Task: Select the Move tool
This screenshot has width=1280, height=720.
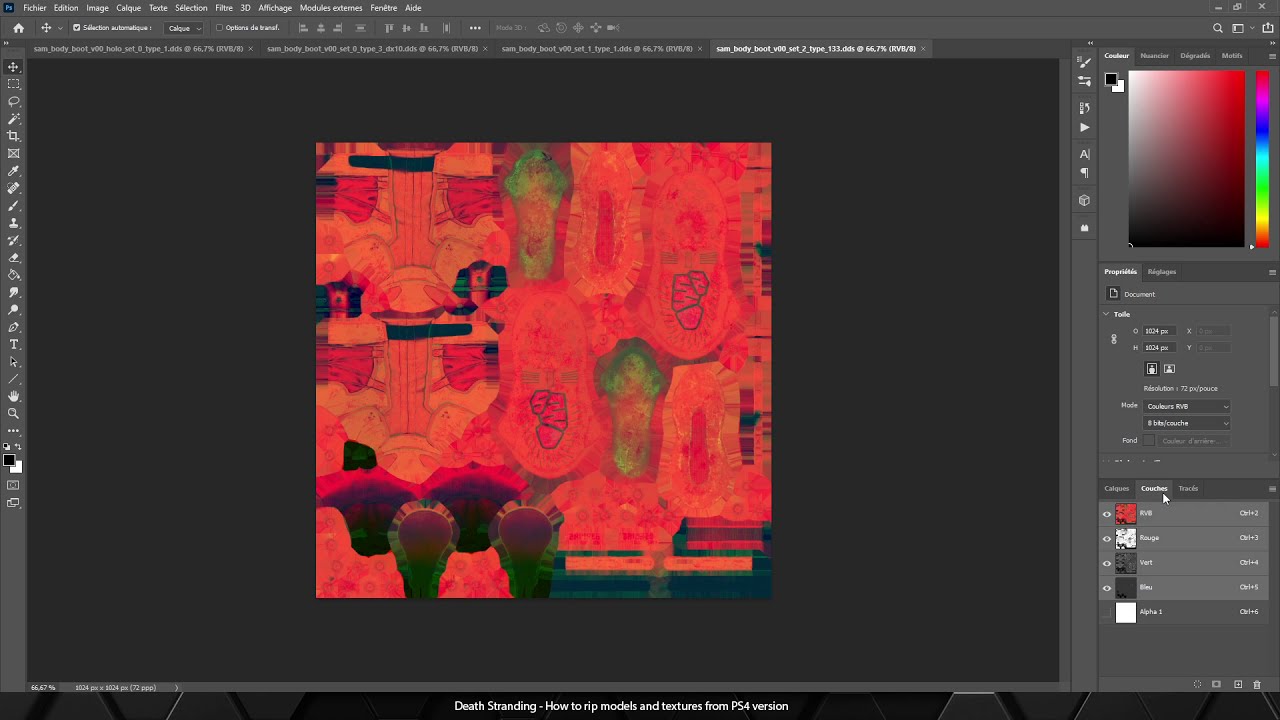Action: [13, 67]
